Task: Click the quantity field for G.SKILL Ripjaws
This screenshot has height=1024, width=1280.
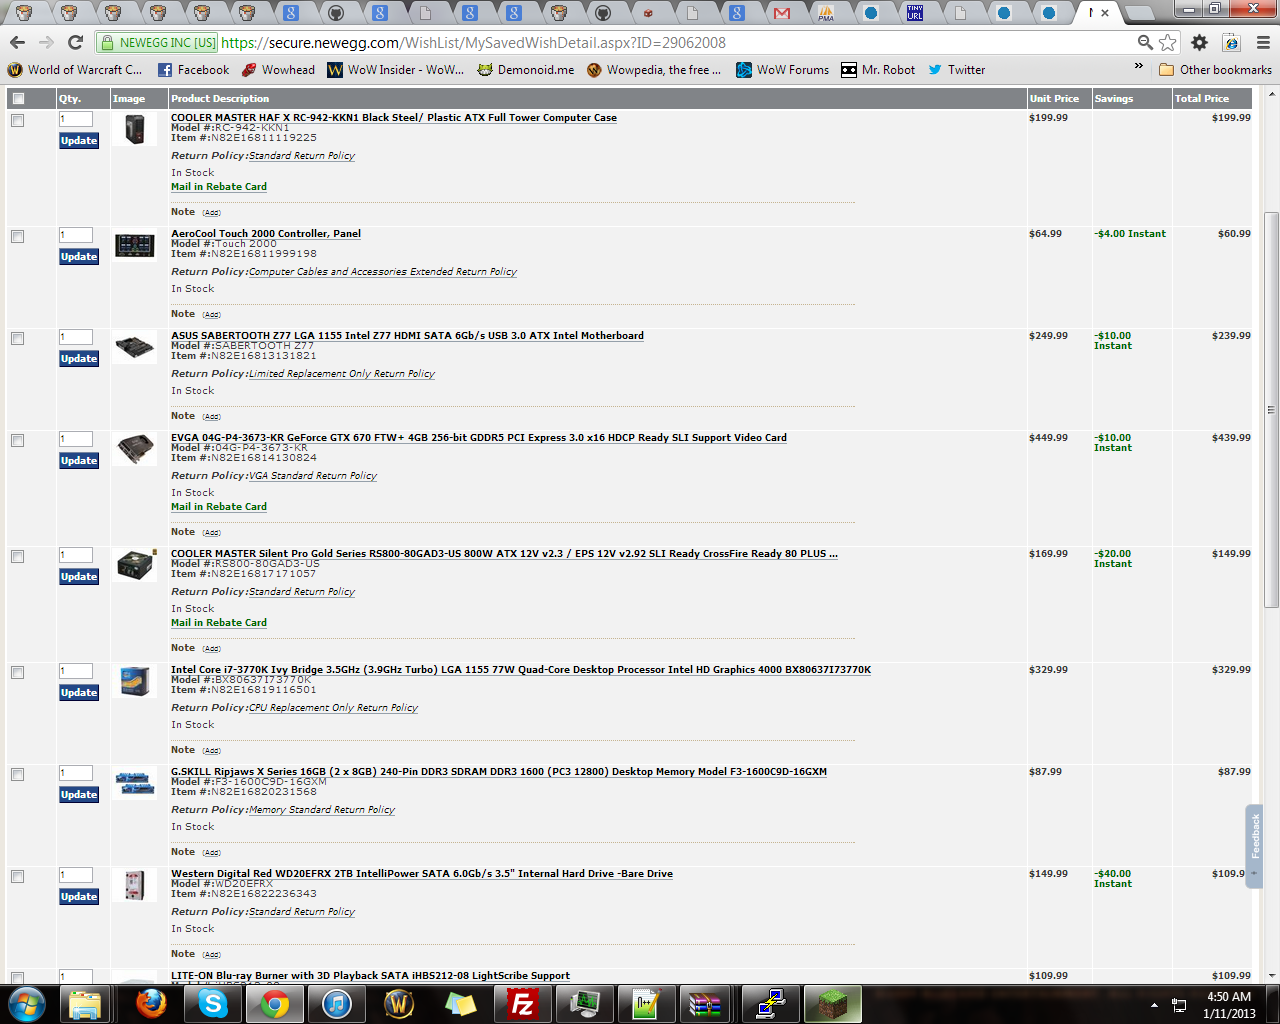Action: 76,773
